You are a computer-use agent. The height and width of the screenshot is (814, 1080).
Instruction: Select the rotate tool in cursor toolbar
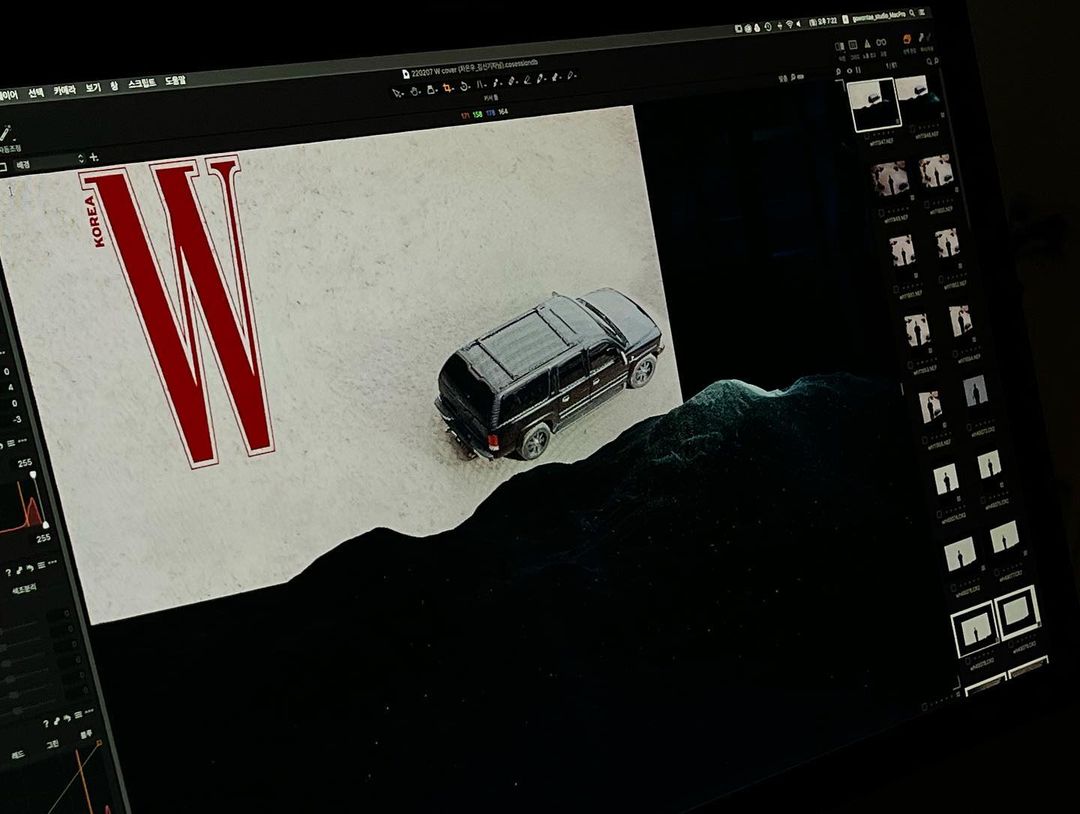(464, 87)
